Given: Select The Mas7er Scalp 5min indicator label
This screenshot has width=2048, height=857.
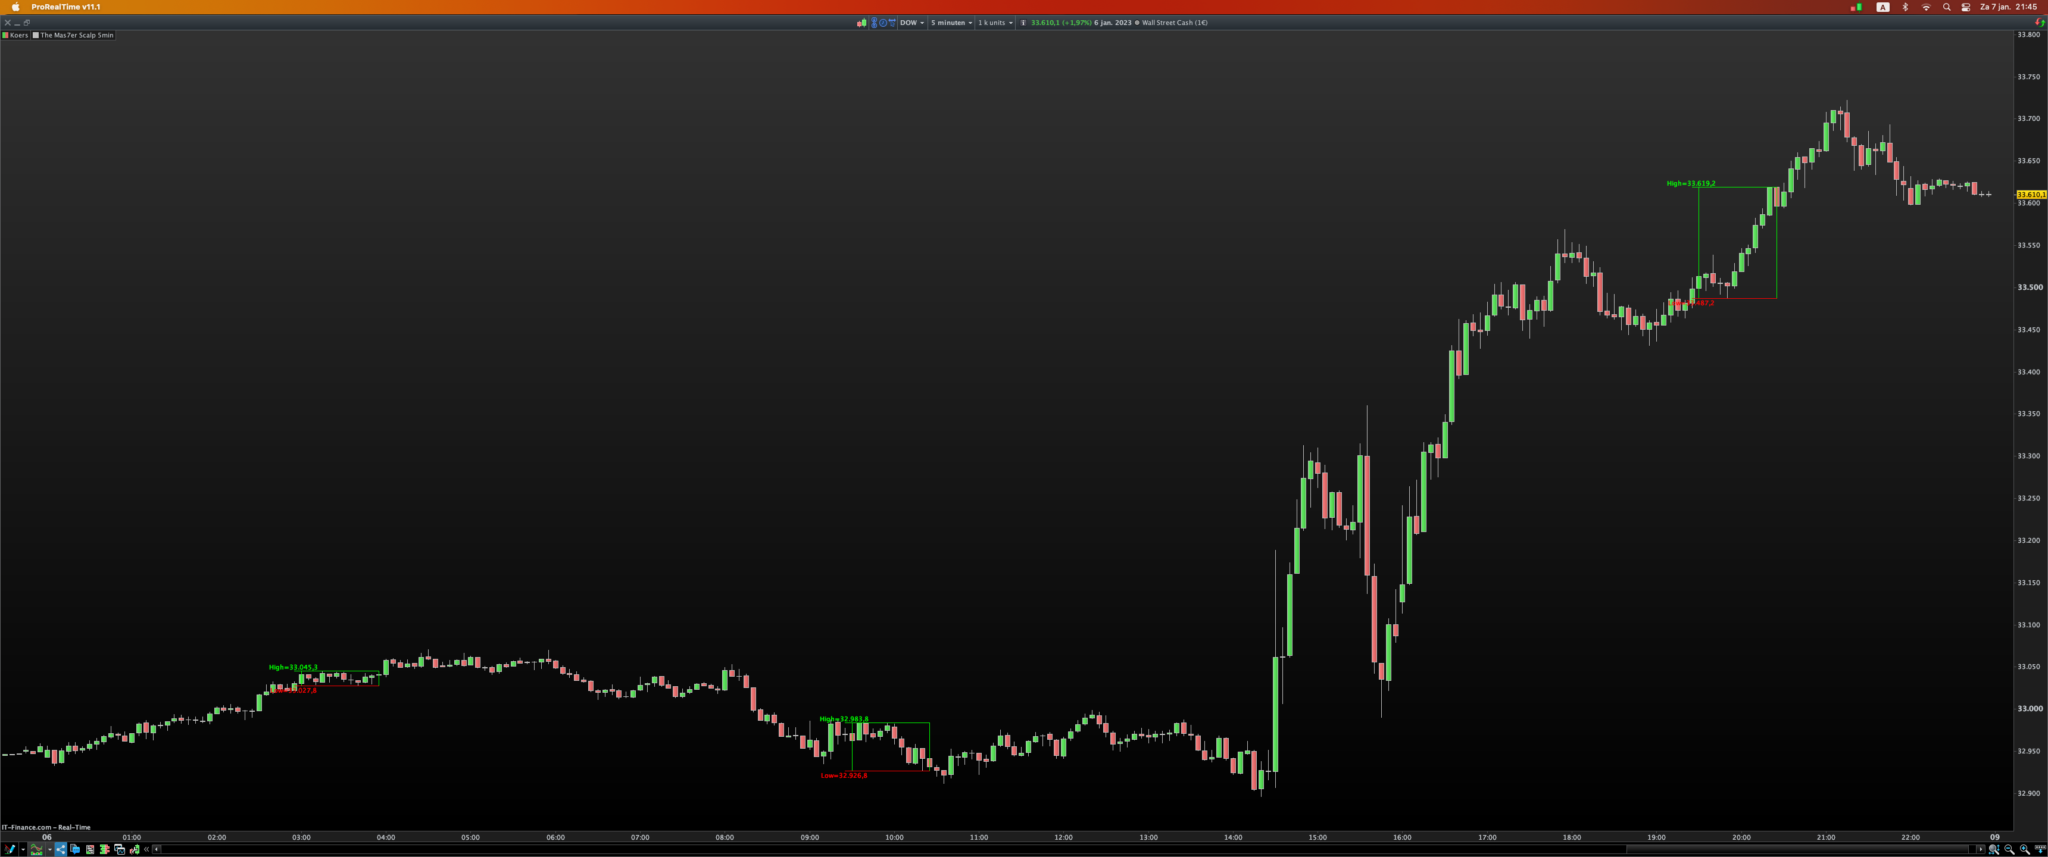Looking at the screenshot, I should (77, 35).
